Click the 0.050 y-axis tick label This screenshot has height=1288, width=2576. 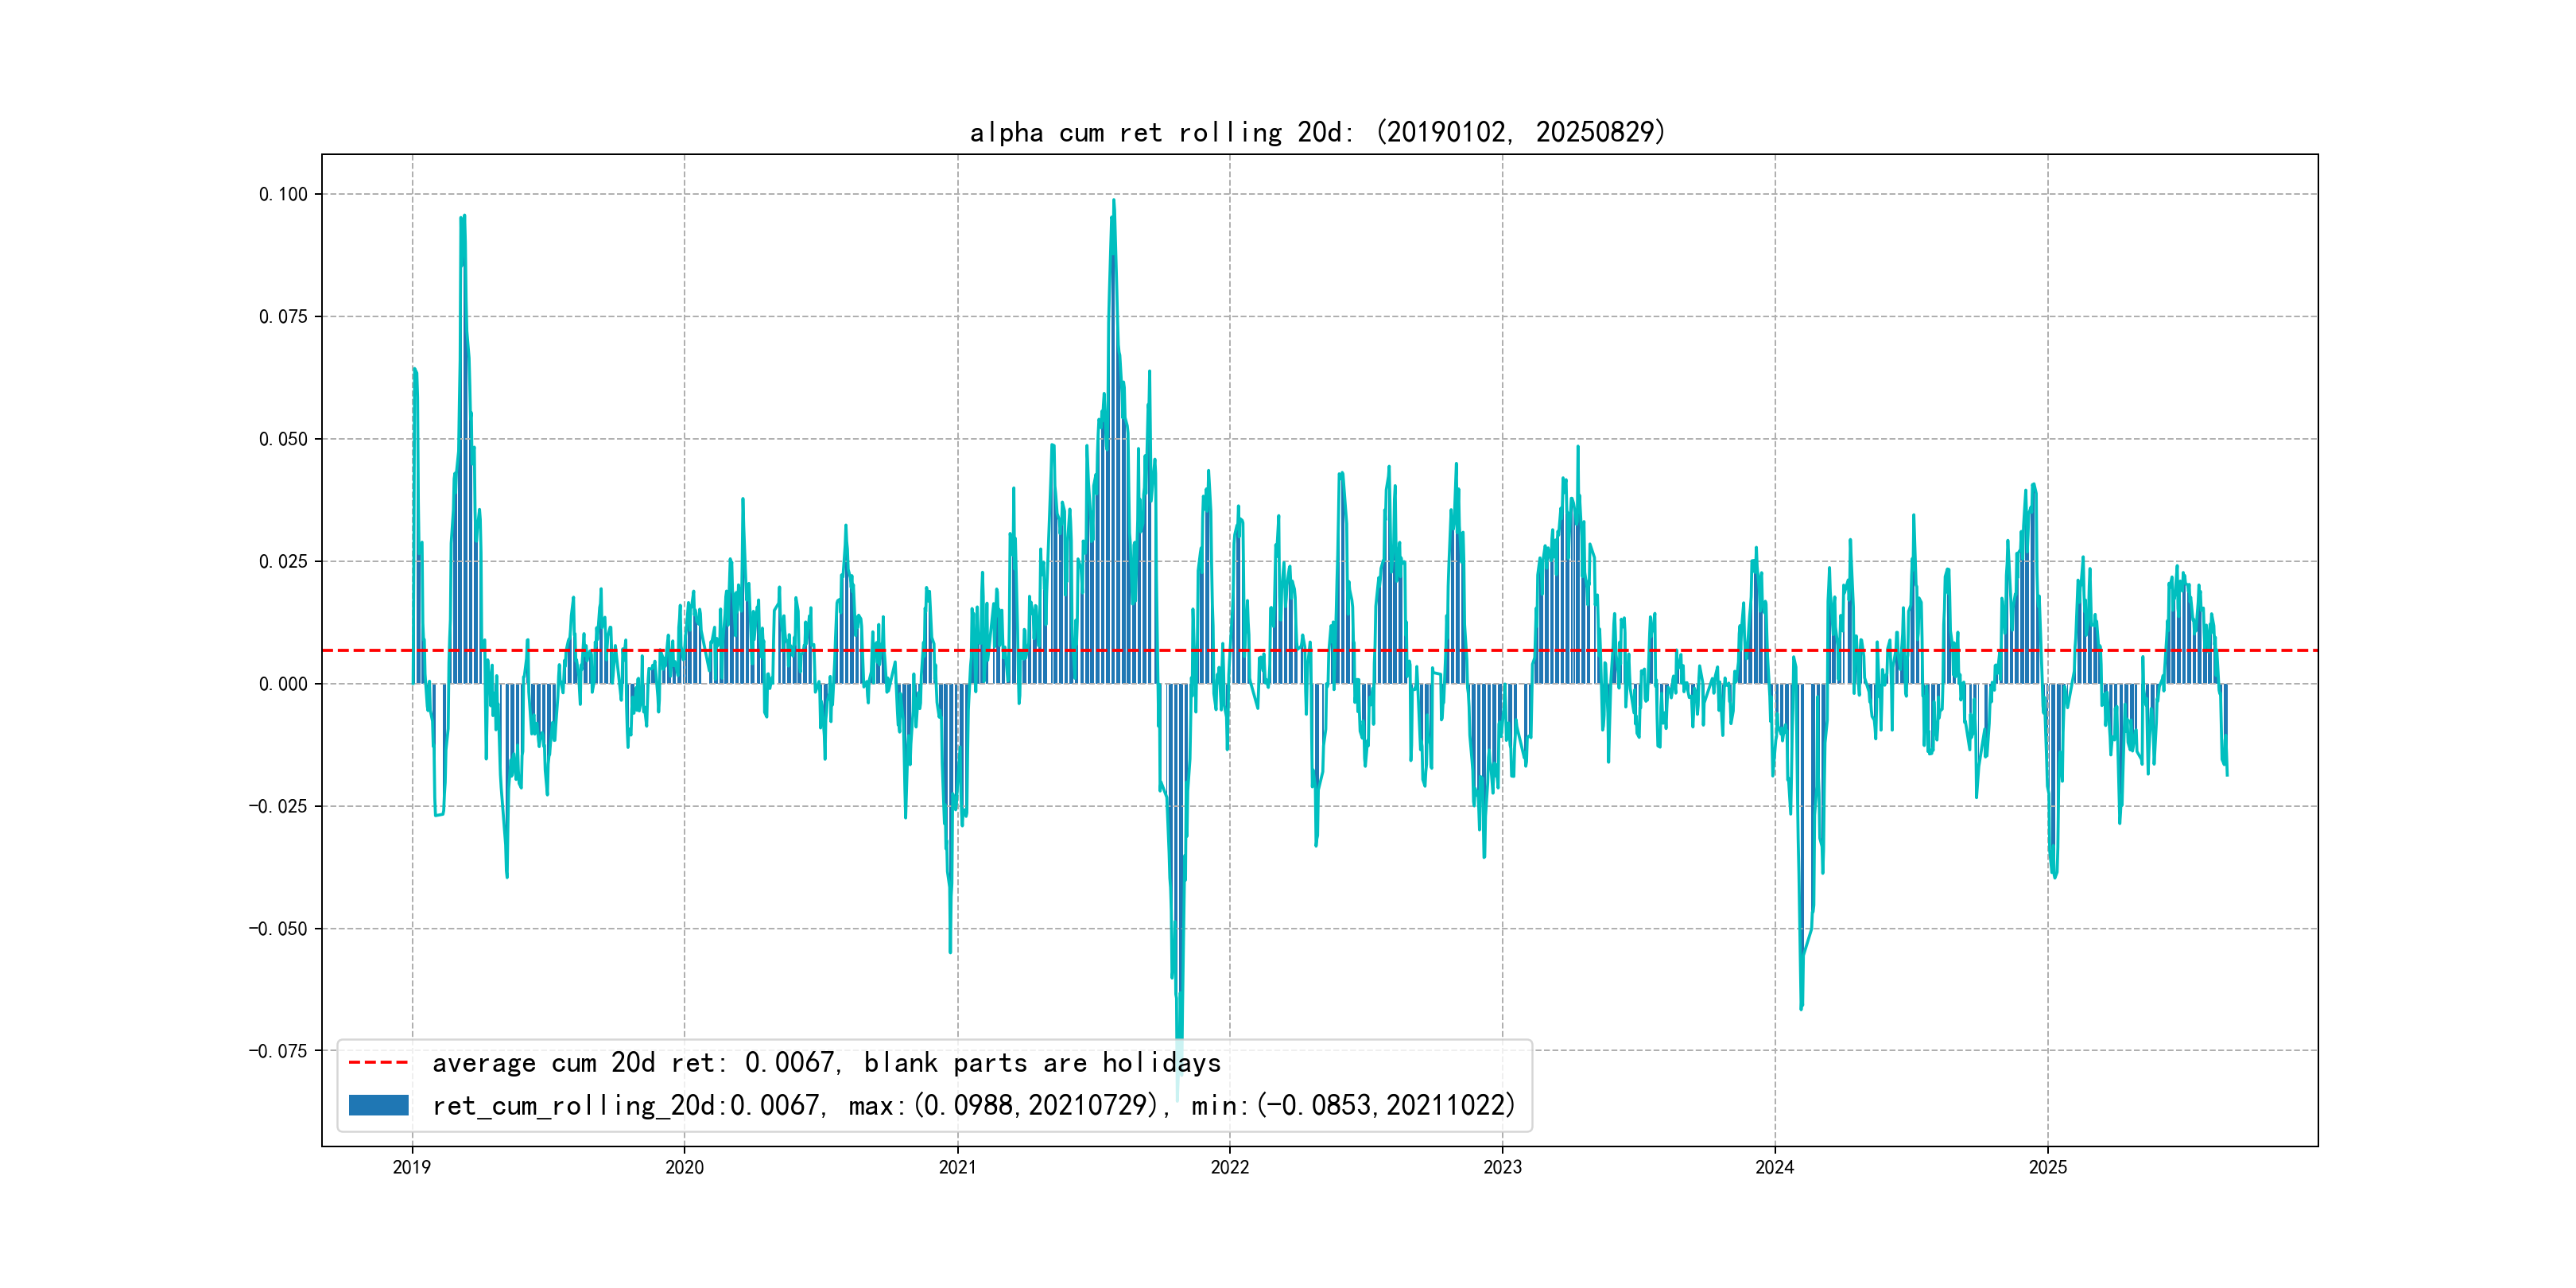[x=283, y=439]
